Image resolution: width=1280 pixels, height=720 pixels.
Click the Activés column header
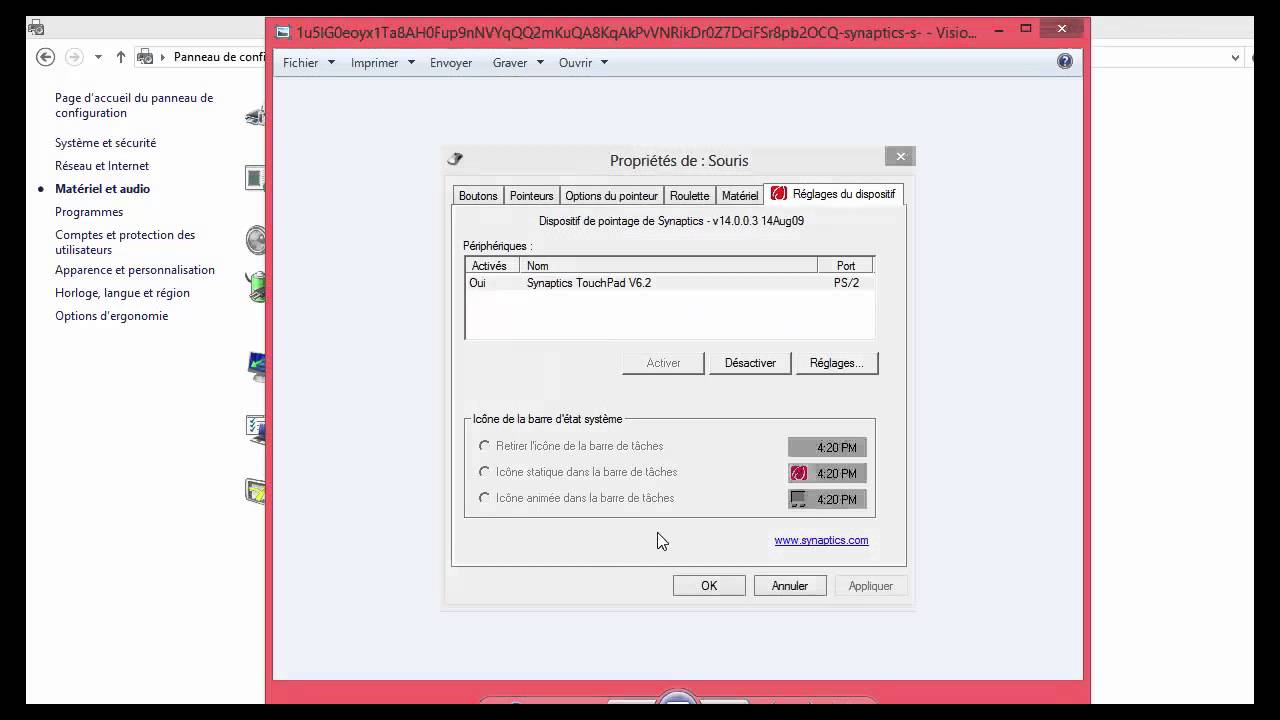(492, 266)
